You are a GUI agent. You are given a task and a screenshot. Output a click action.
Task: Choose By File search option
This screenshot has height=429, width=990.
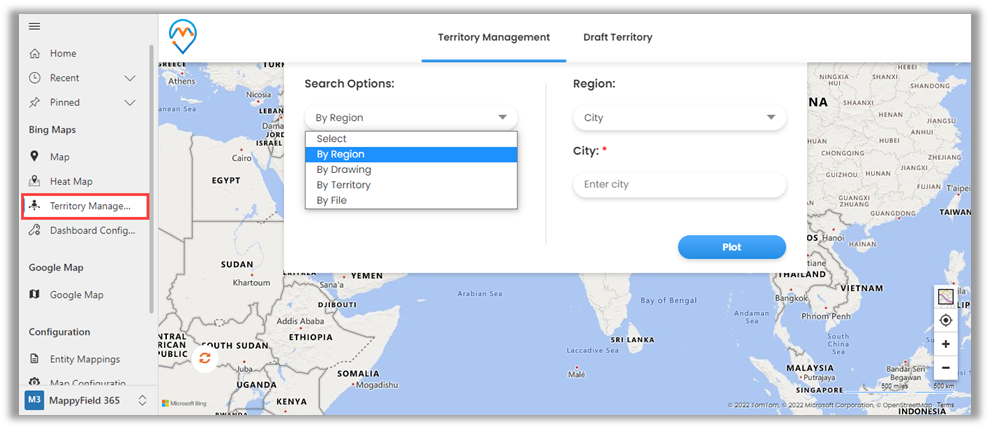click(x=331, y=200)
